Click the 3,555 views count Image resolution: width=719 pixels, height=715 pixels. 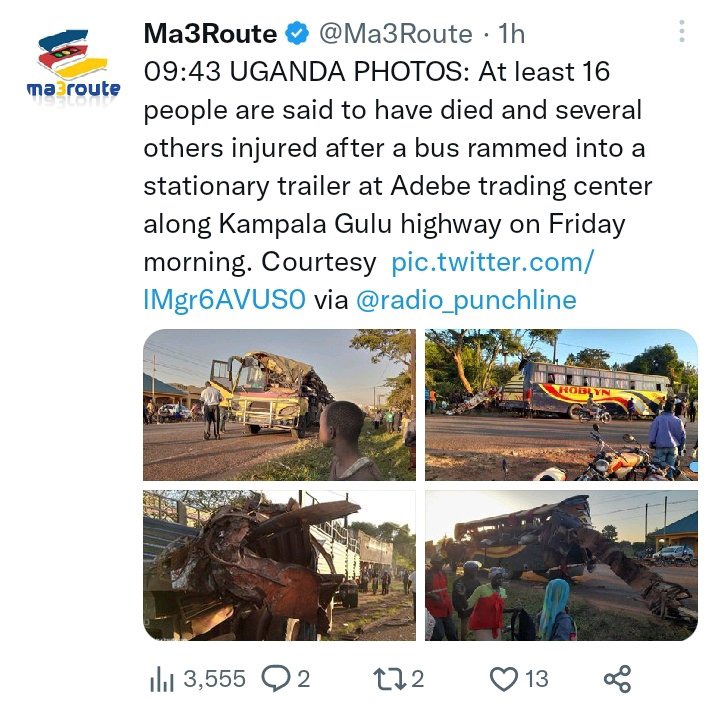pyautogui.click(x=215, y=679)
